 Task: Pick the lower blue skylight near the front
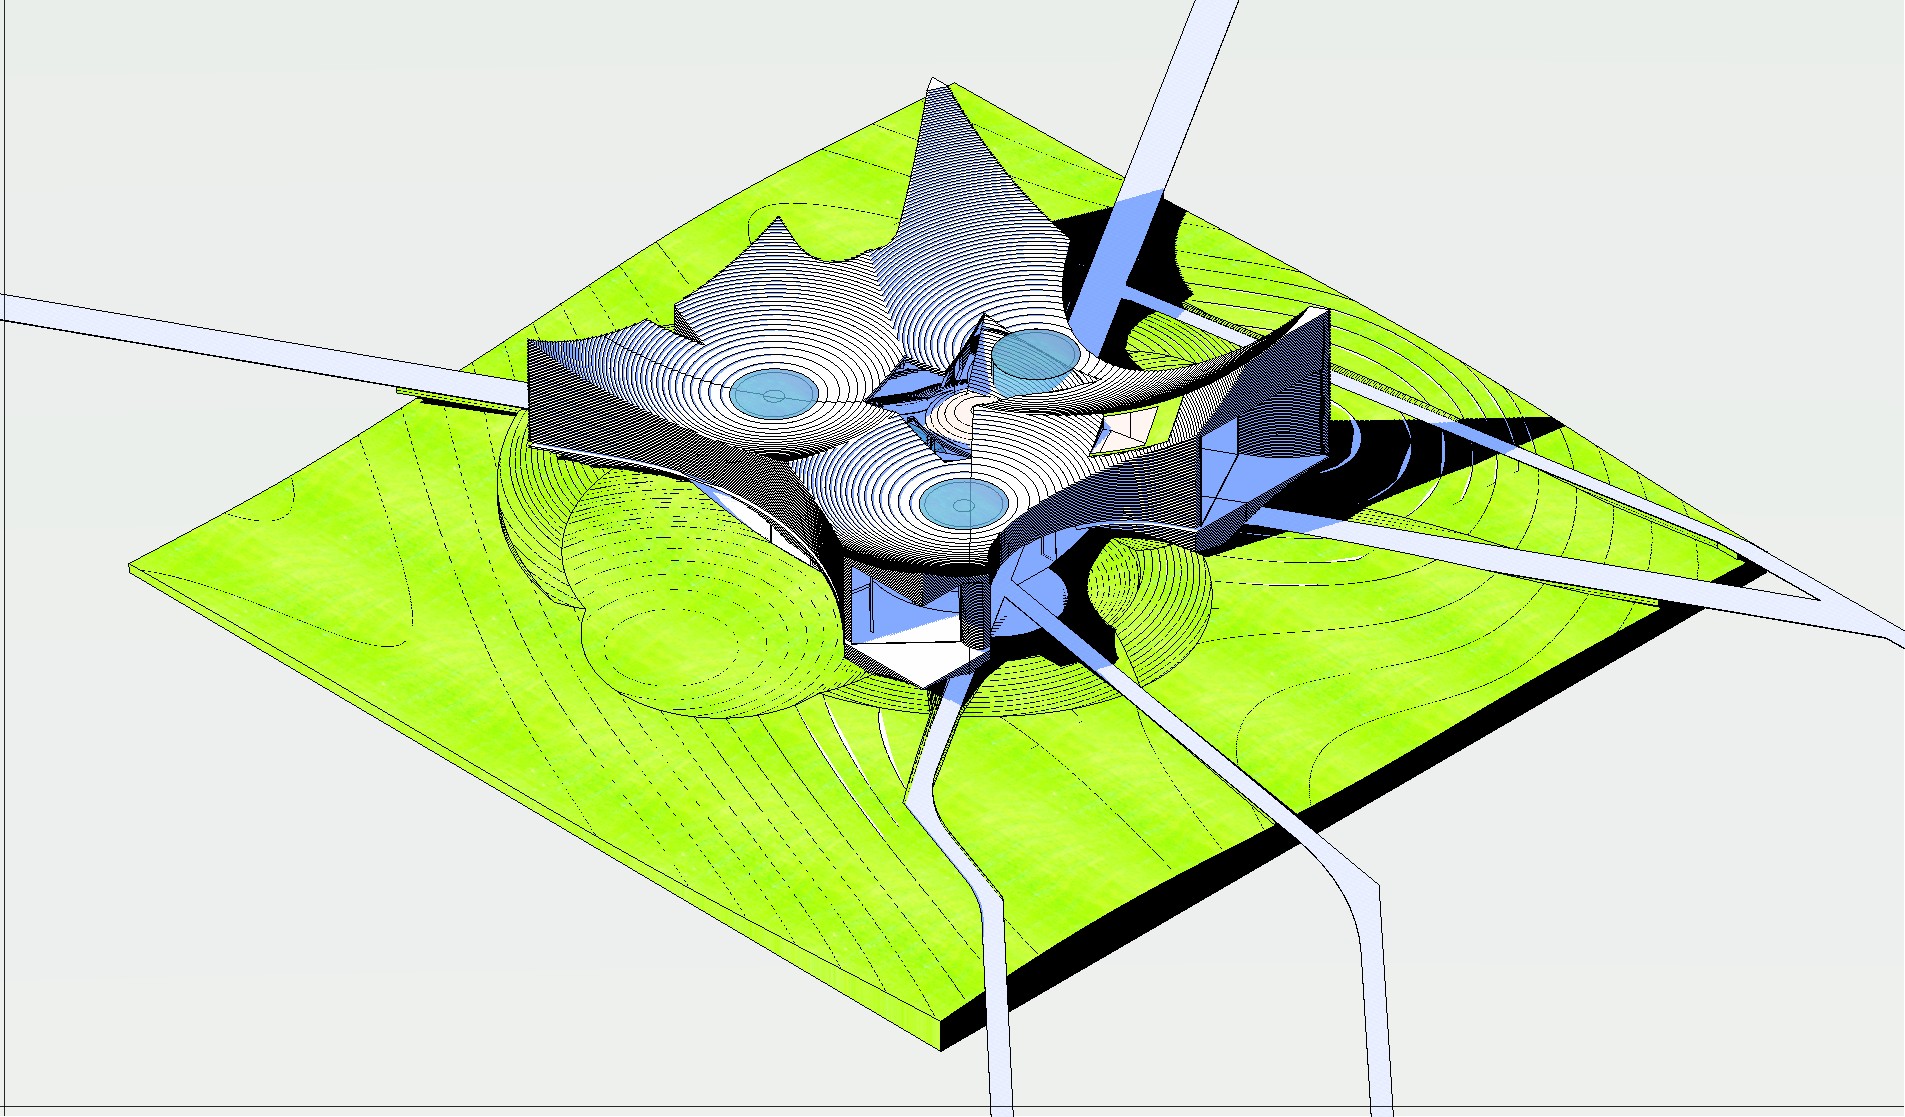coord(962,504)
